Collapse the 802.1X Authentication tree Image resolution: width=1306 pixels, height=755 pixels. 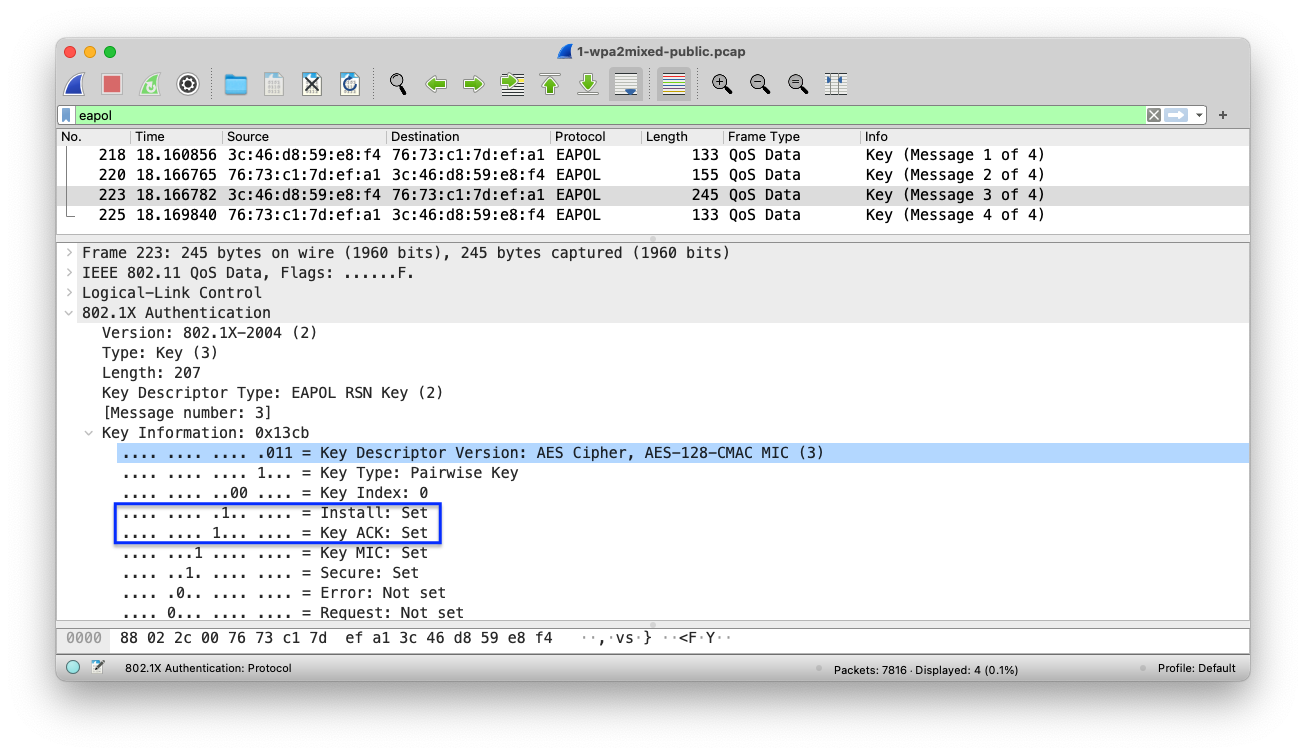69,313
